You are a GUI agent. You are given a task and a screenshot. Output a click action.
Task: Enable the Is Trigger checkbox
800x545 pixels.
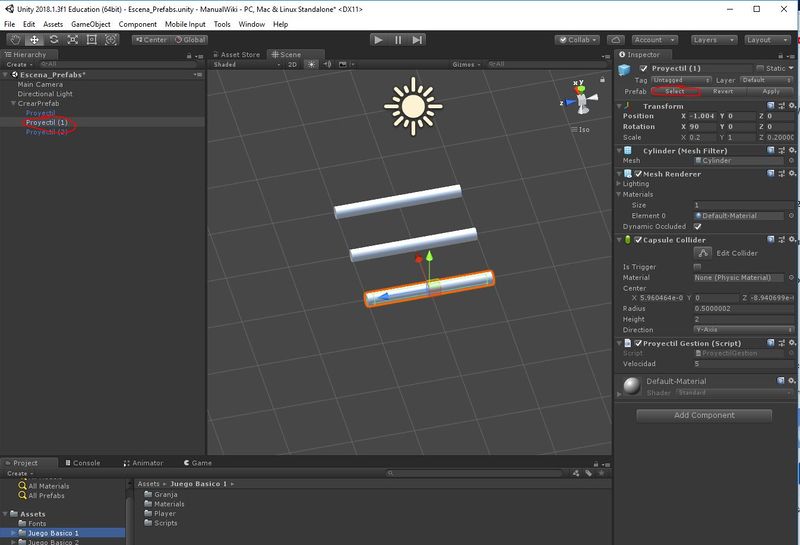(x=697, y=267)
